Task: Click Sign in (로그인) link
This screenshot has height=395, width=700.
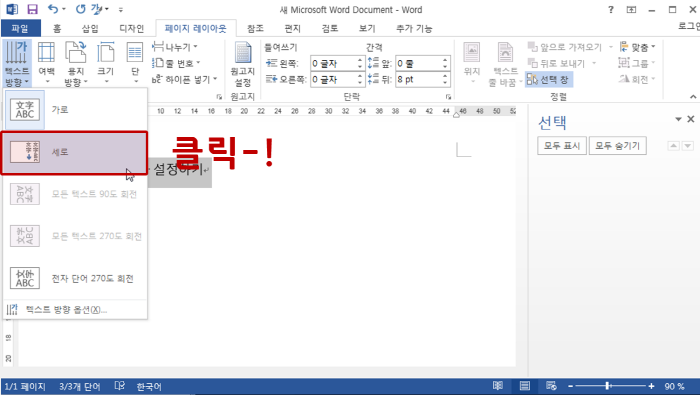Action: 689,26
